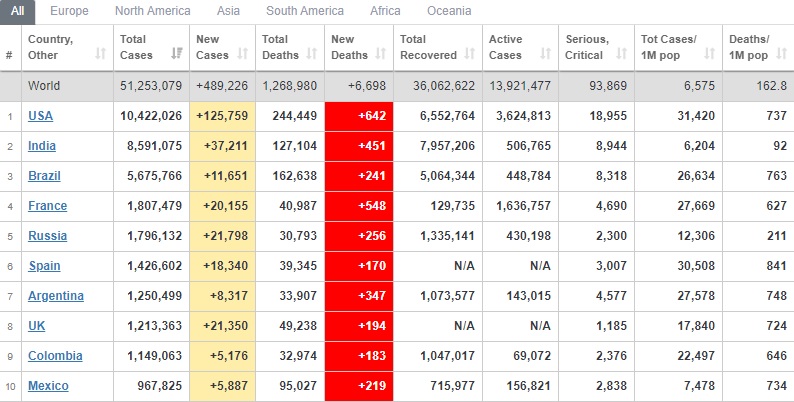This screenshot has height=402, width=794.
Task: Open the Asia region tab
Action: click(229, 11)
